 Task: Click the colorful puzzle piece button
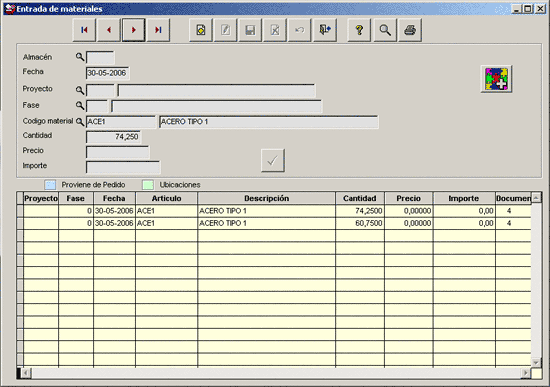(496, 79)
